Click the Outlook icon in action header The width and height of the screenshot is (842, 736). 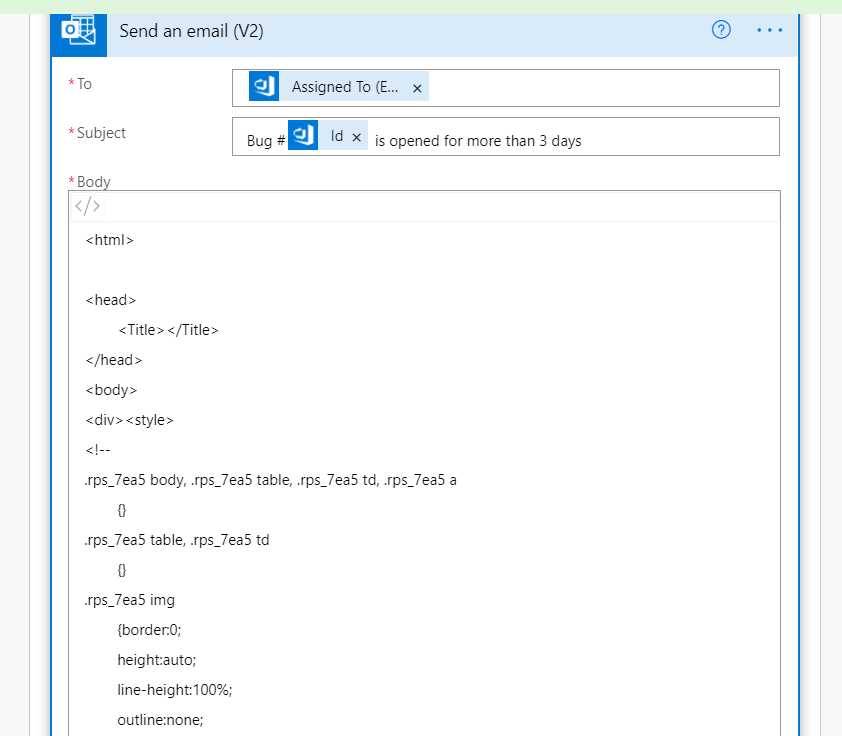click(79, 31)
